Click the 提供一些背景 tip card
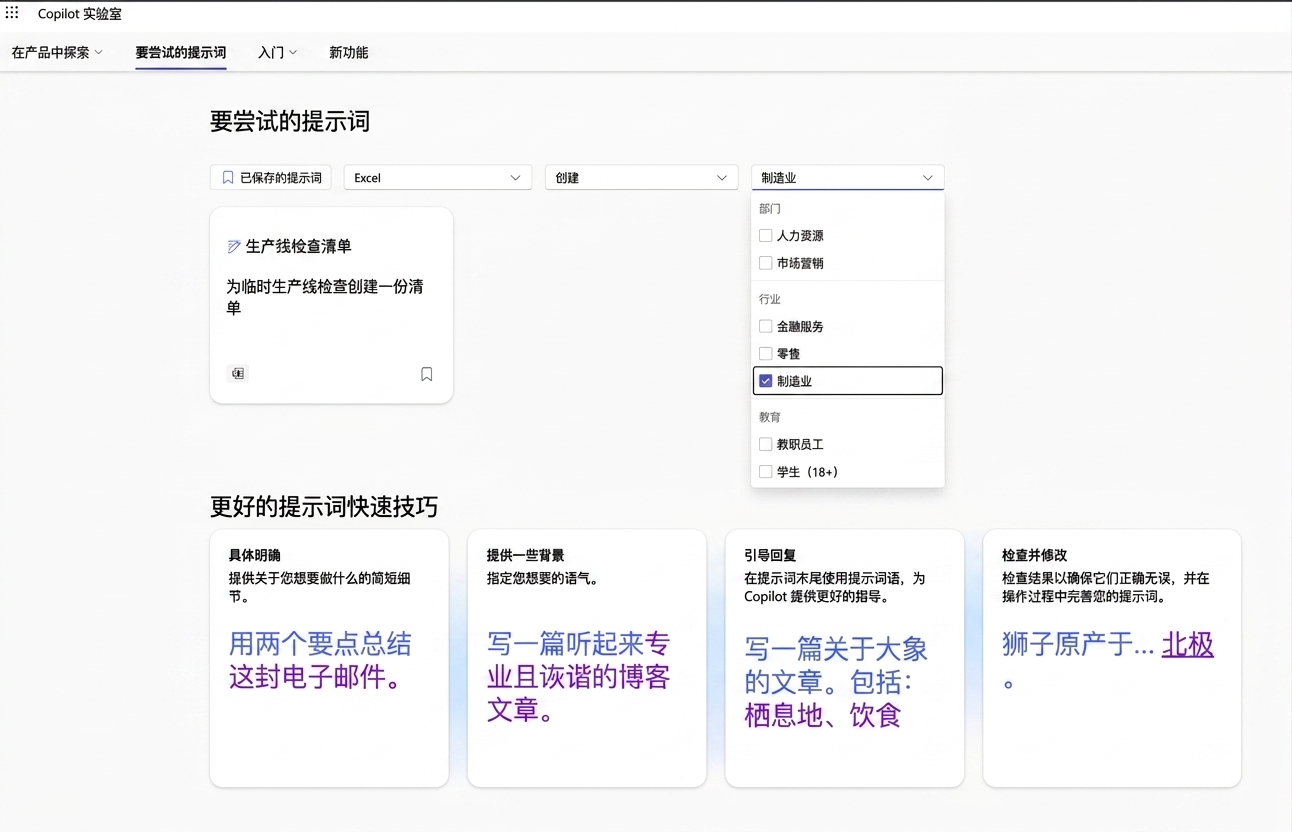 586,658
